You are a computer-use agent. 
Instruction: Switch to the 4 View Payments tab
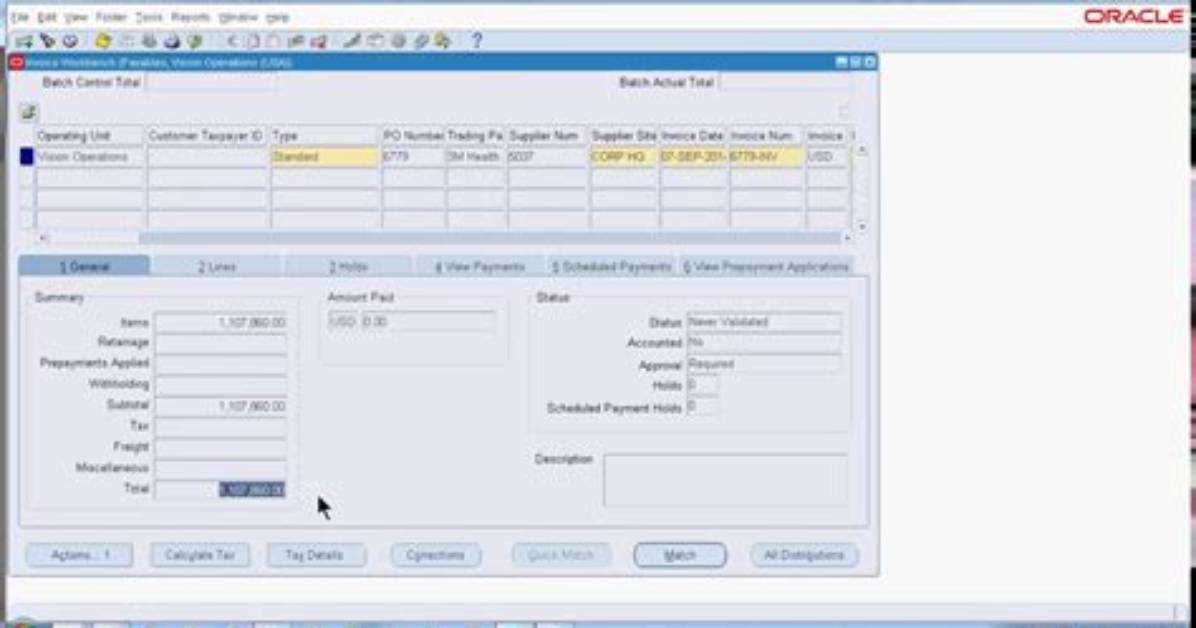coord(480,266)
